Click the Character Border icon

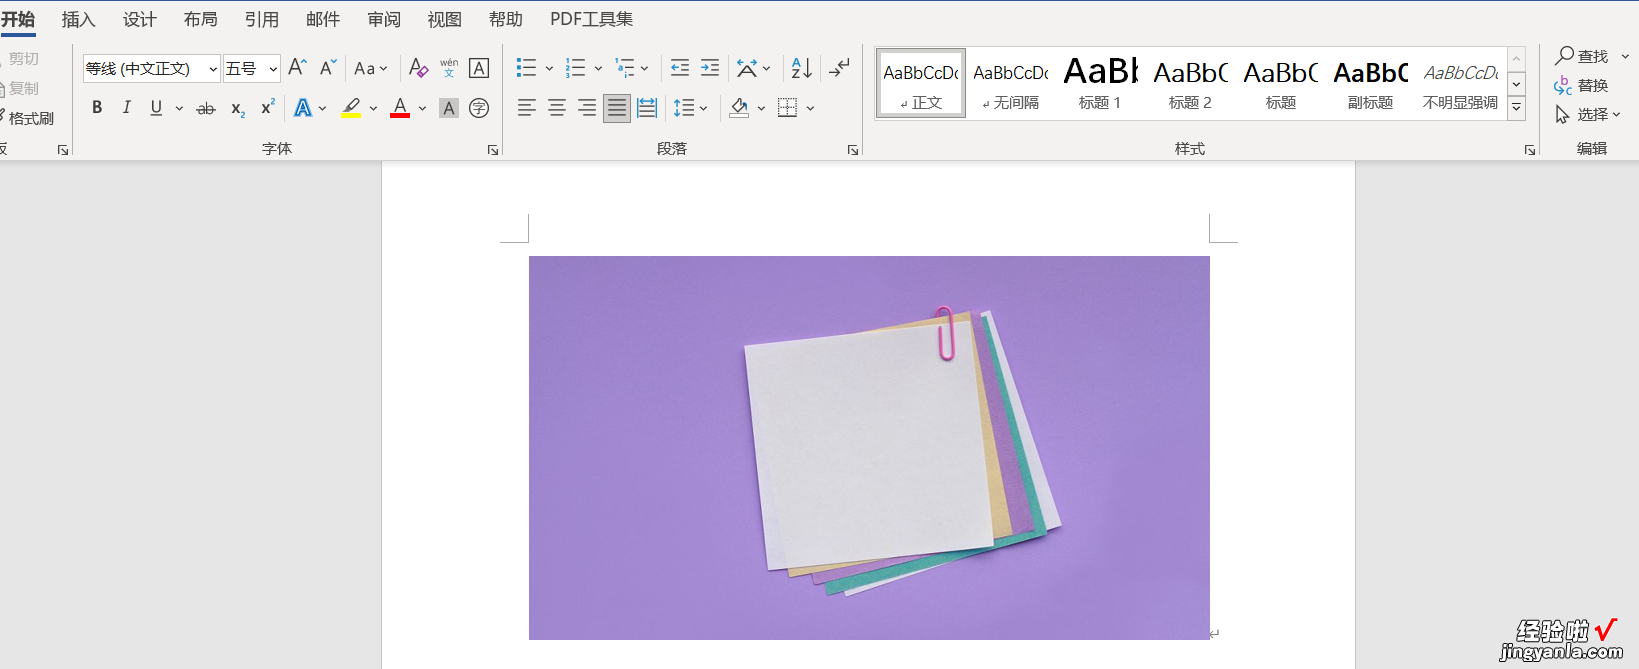479,68
